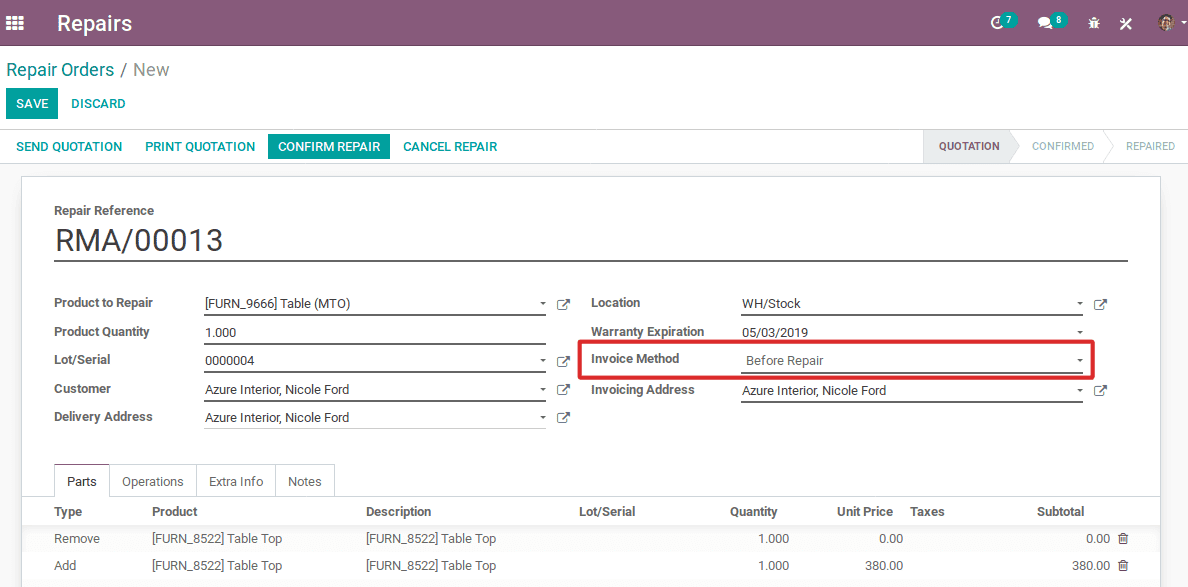The height and width of the screenshot is (587, 1188).
Task: Click Send Quotation
Action: tap(69, 147)
